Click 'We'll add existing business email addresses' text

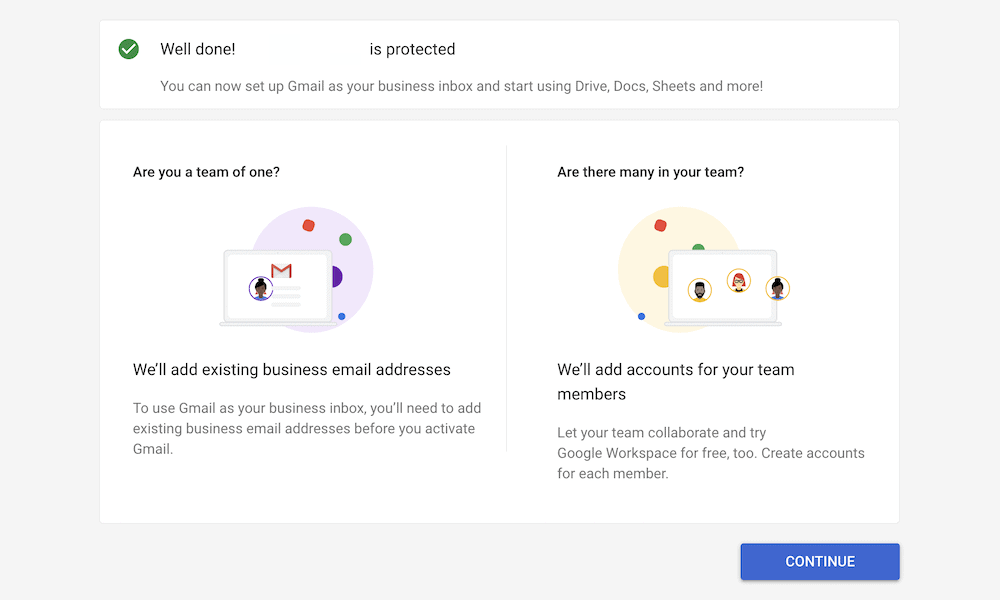pyautogui.click(x=291, y=370)
